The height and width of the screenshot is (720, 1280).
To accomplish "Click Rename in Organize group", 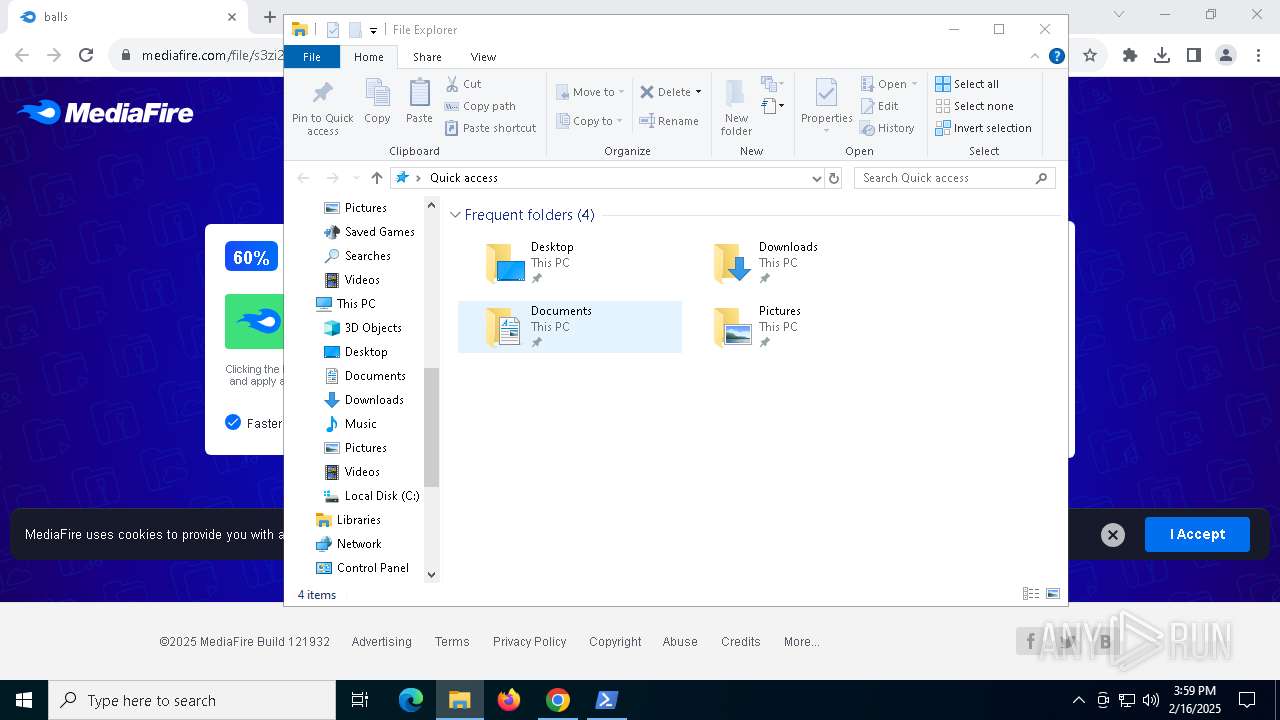I will [x=669, y=121].
